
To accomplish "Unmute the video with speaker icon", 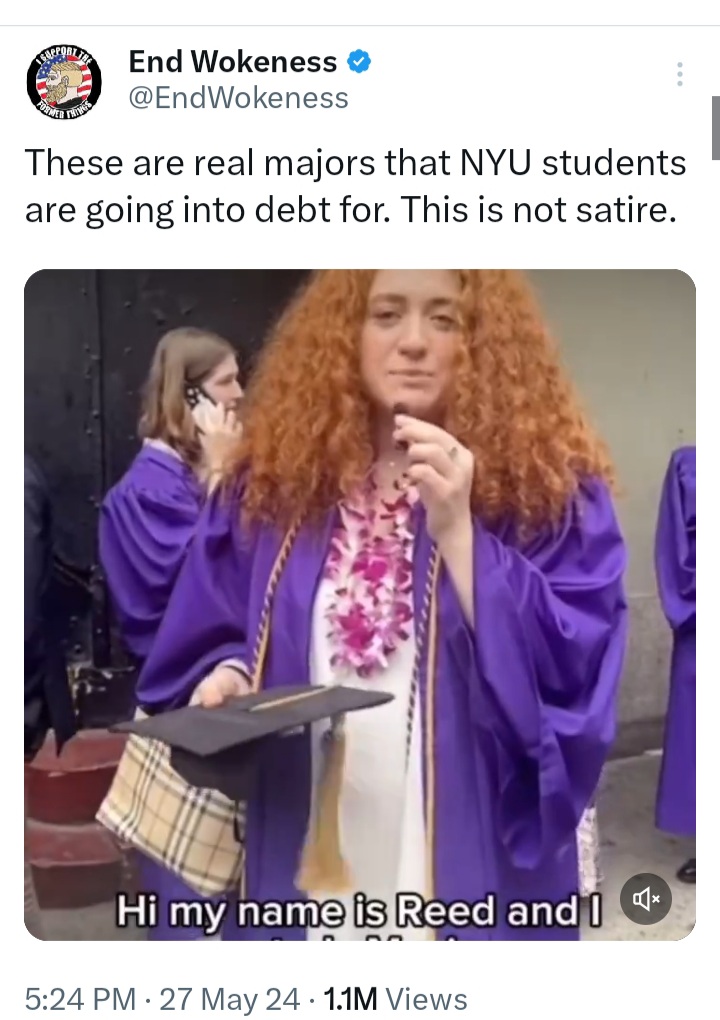I will (646, 899).
